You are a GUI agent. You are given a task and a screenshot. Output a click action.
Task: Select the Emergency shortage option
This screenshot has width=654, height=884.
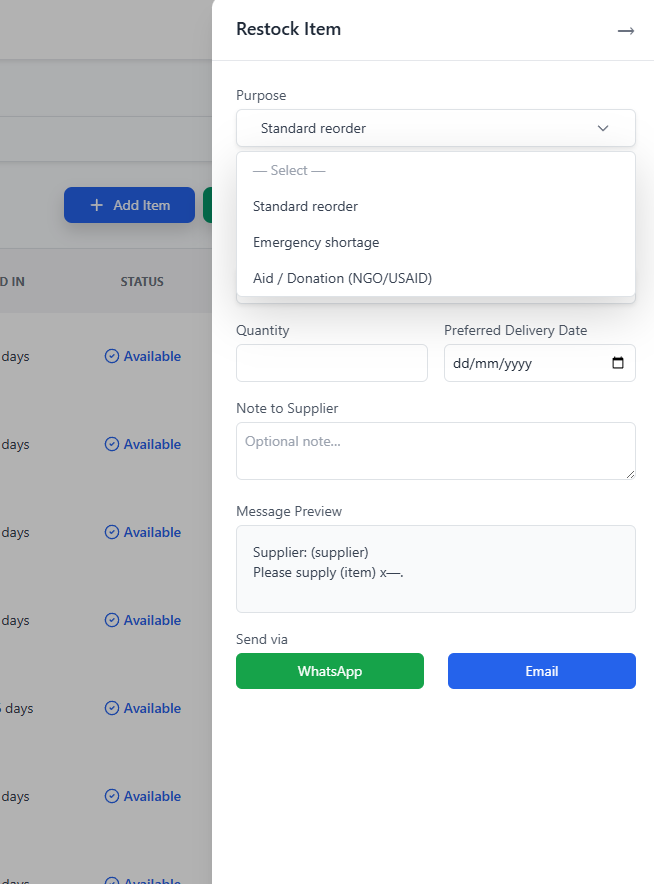[x=316, y=242]
